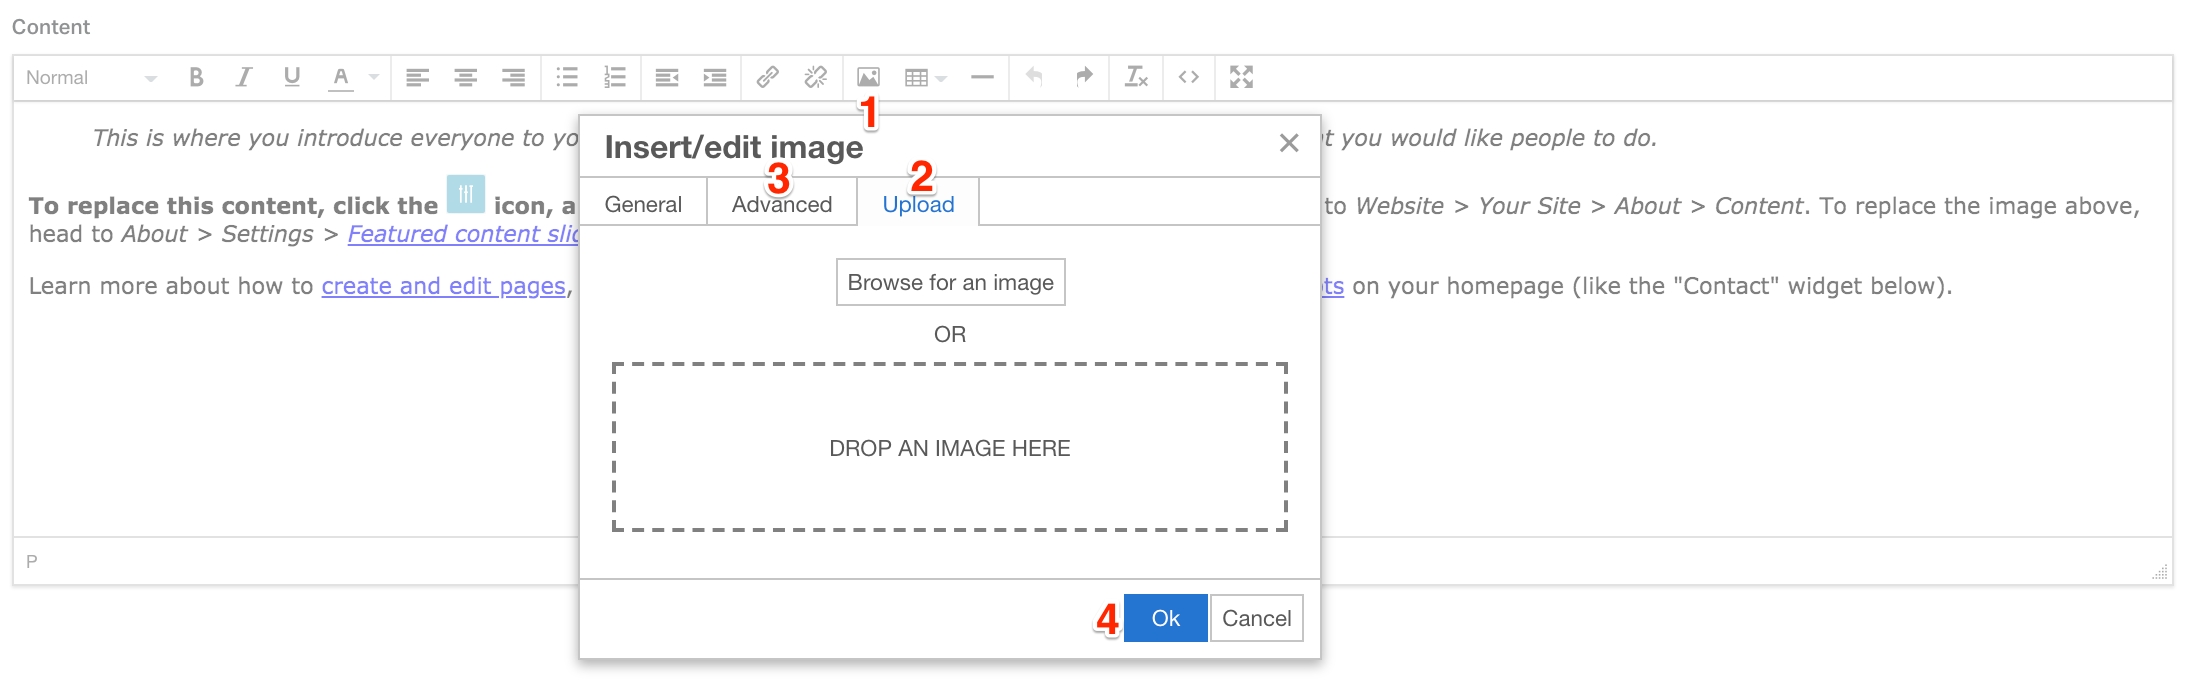This screenshot has width=2190, height=680.
Task: Switch to the General tab
Action: coord(643,204)
